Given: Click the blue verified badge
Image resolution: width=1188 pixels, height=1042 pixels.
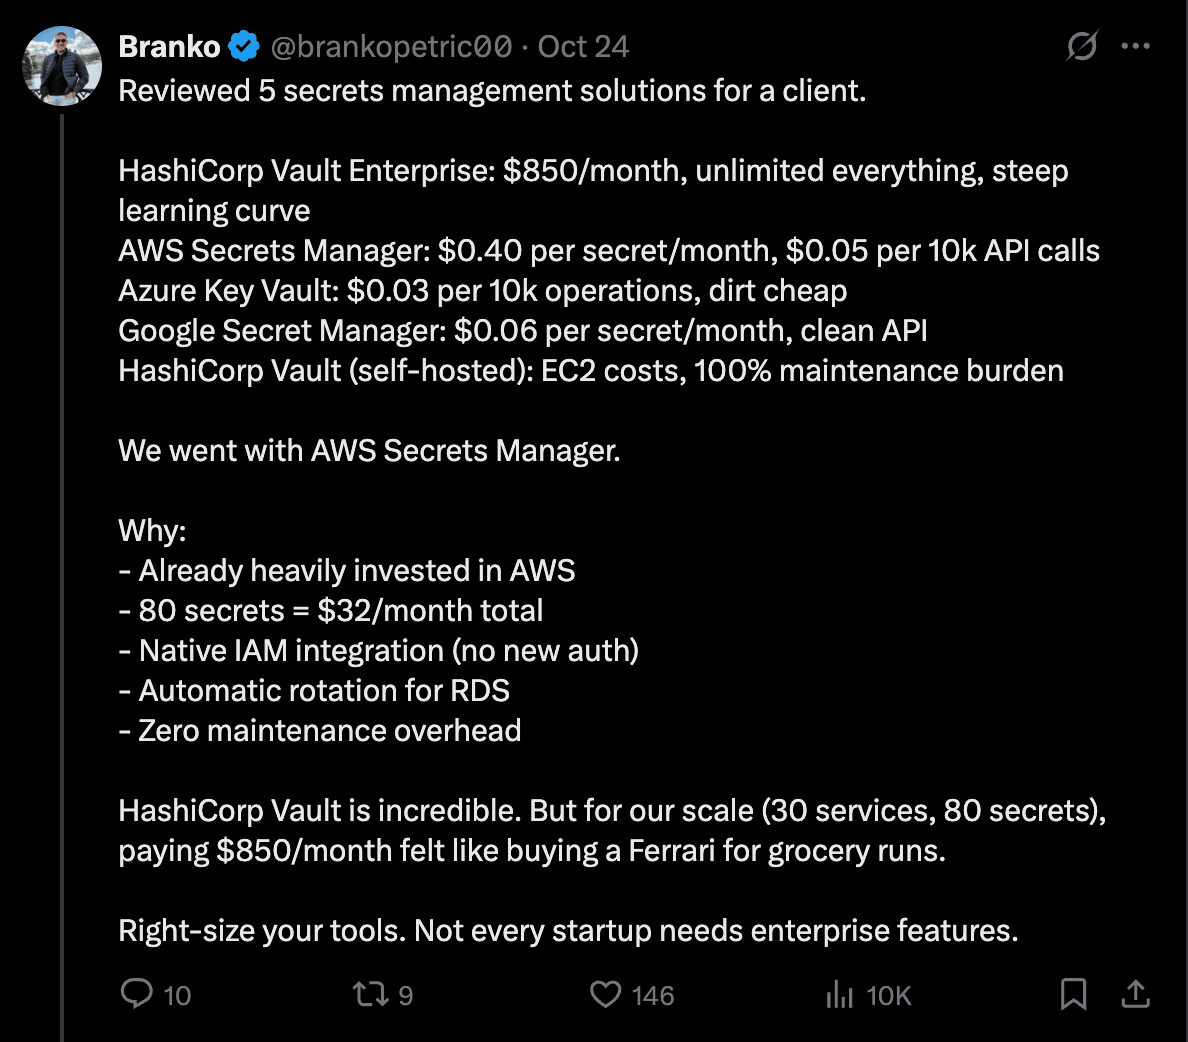Looking at the screenshot, I should click(x=244, y=47).
